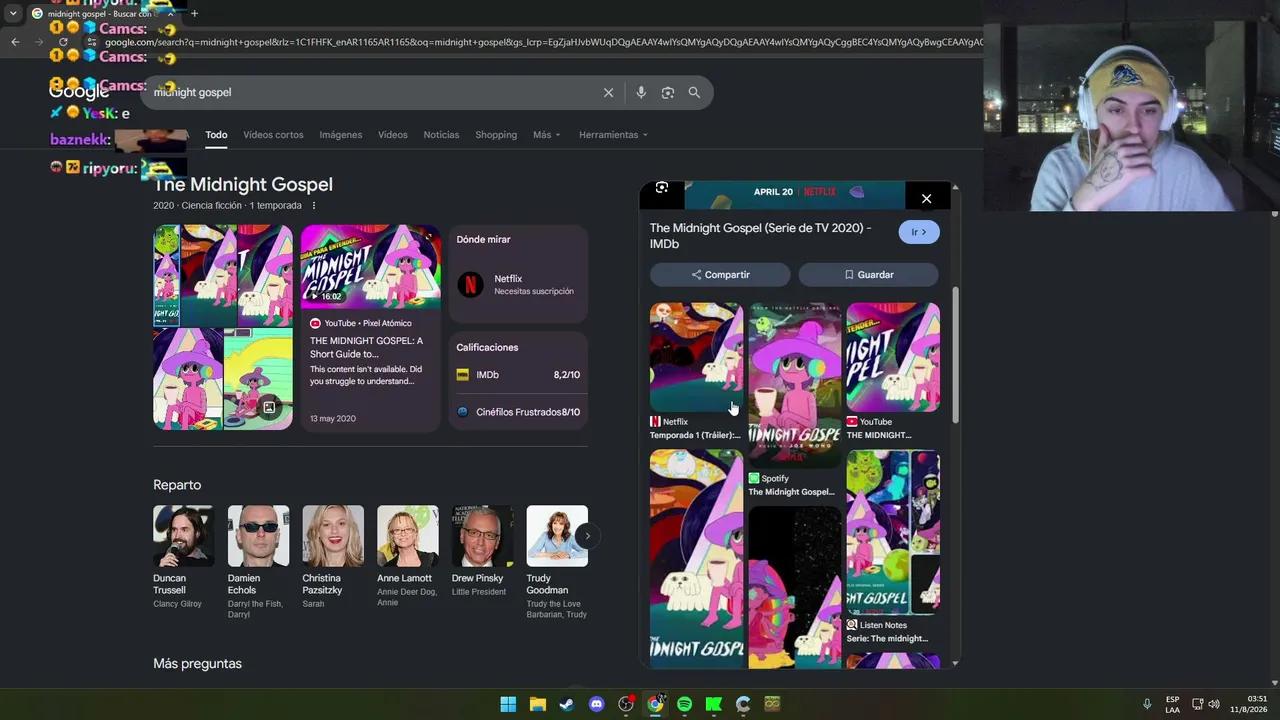1280x720 pixels.
Task: Open the Kick app in the taskbar
Action: pos(714,704)
